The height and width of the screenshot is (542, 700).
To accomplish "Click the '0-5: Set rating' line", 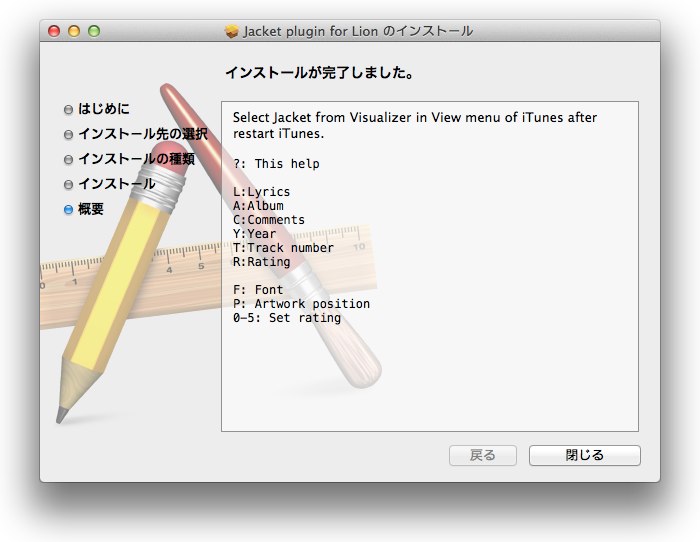I will (287, 317).
